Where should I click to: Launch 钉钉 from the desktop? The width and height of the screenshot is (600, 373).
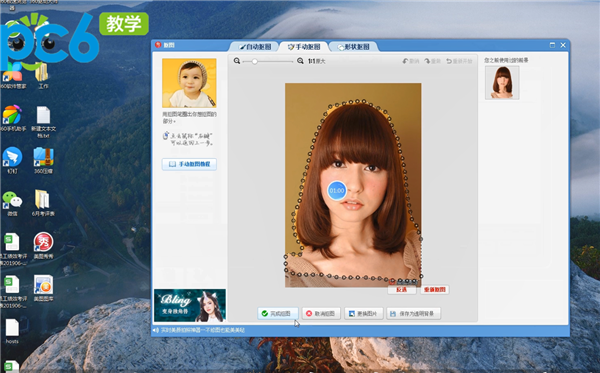12,160
